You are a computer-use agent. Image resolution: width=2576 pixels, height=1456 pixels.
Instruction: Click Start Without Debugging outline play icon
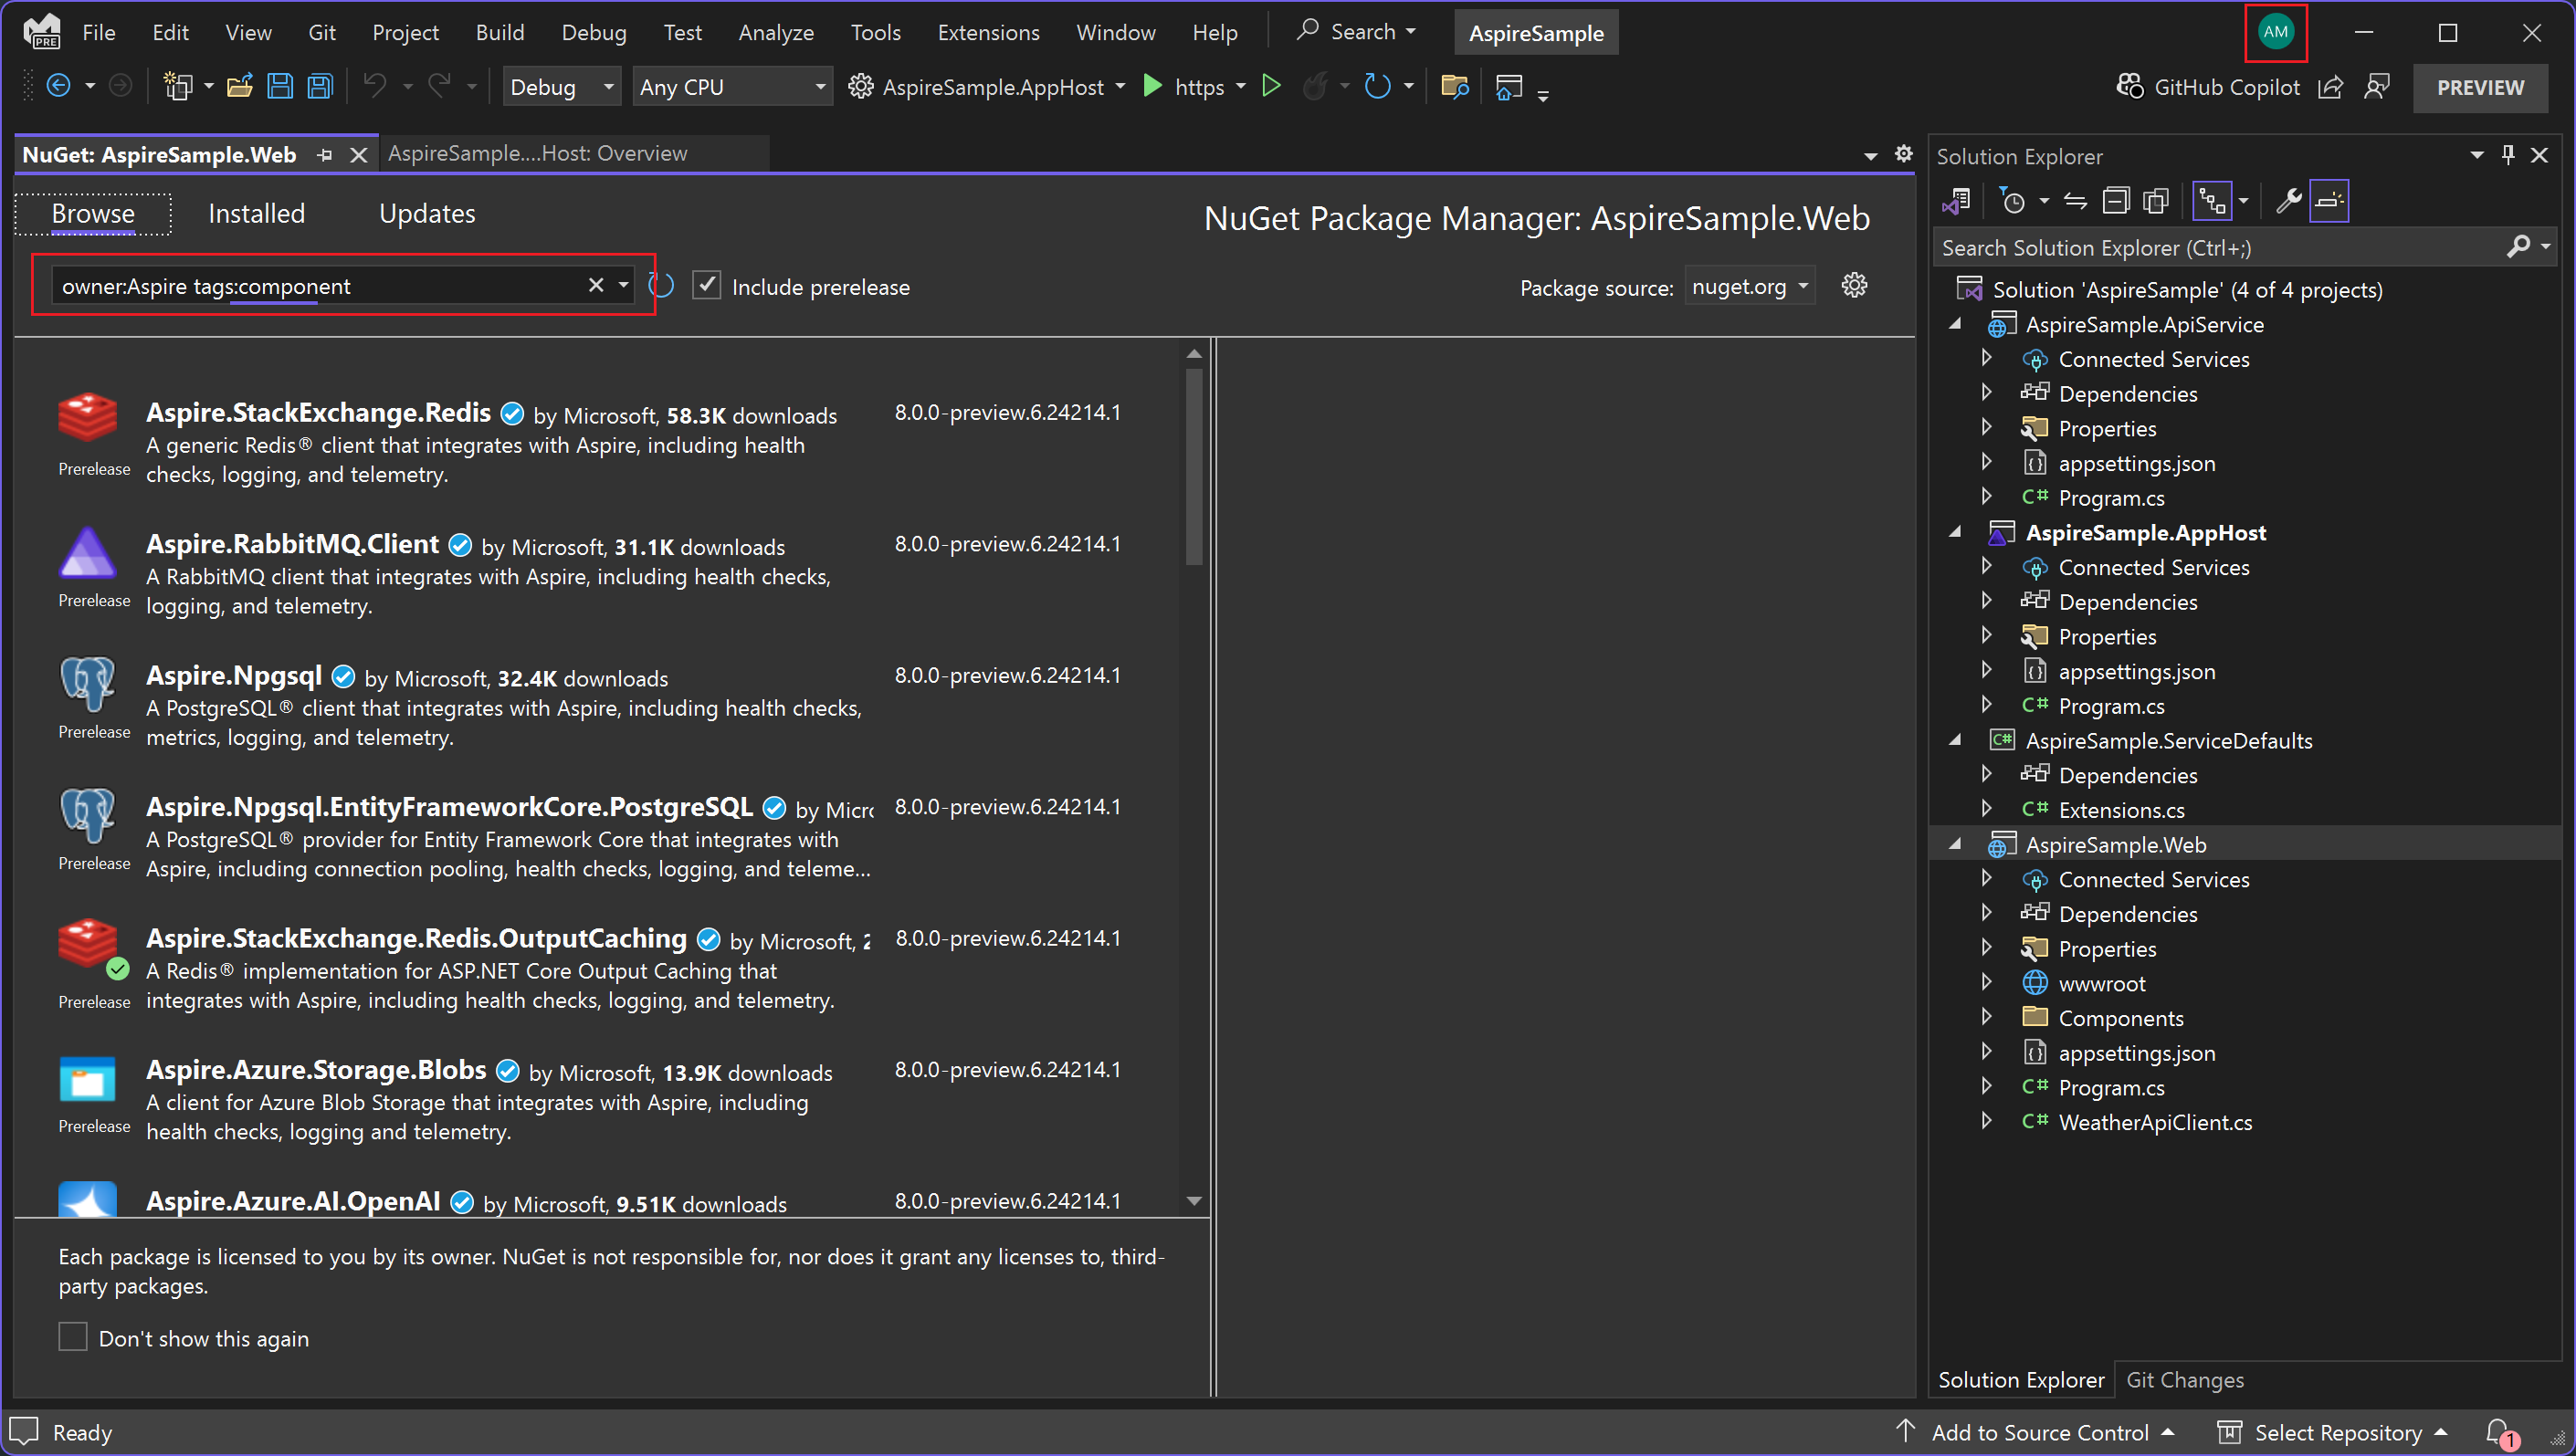pos(1271,87)
